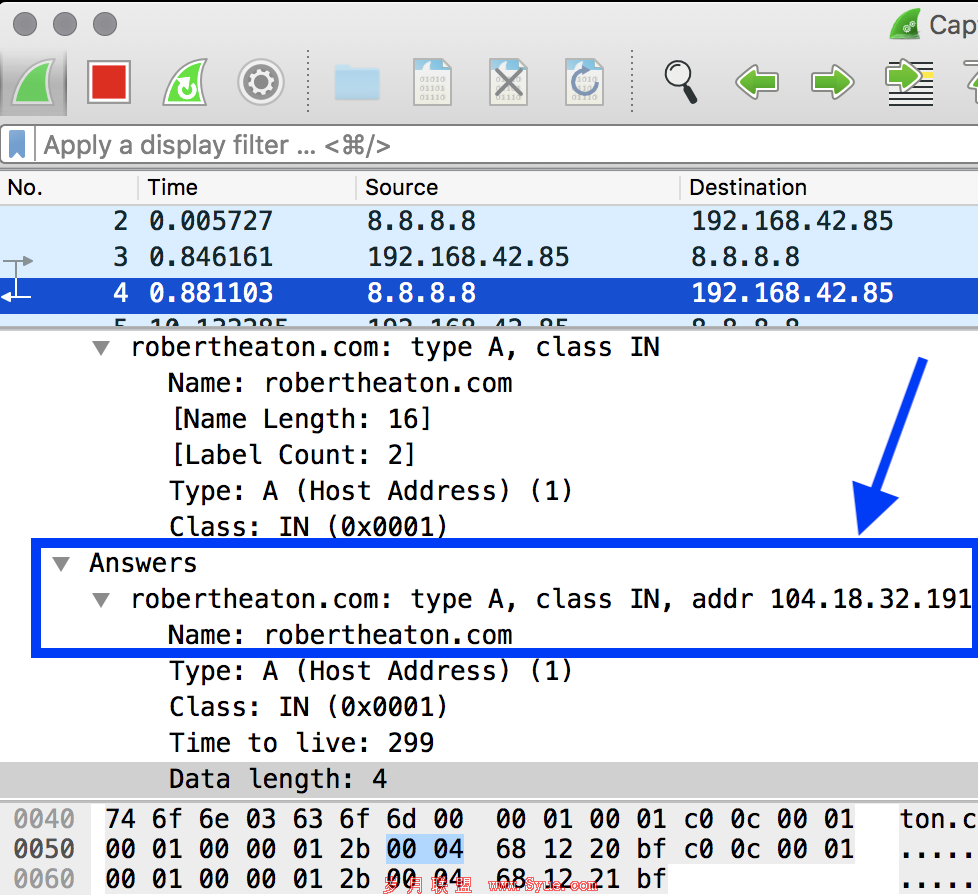
Task: Sort packets by the Destination column
Action: (829, 187)
